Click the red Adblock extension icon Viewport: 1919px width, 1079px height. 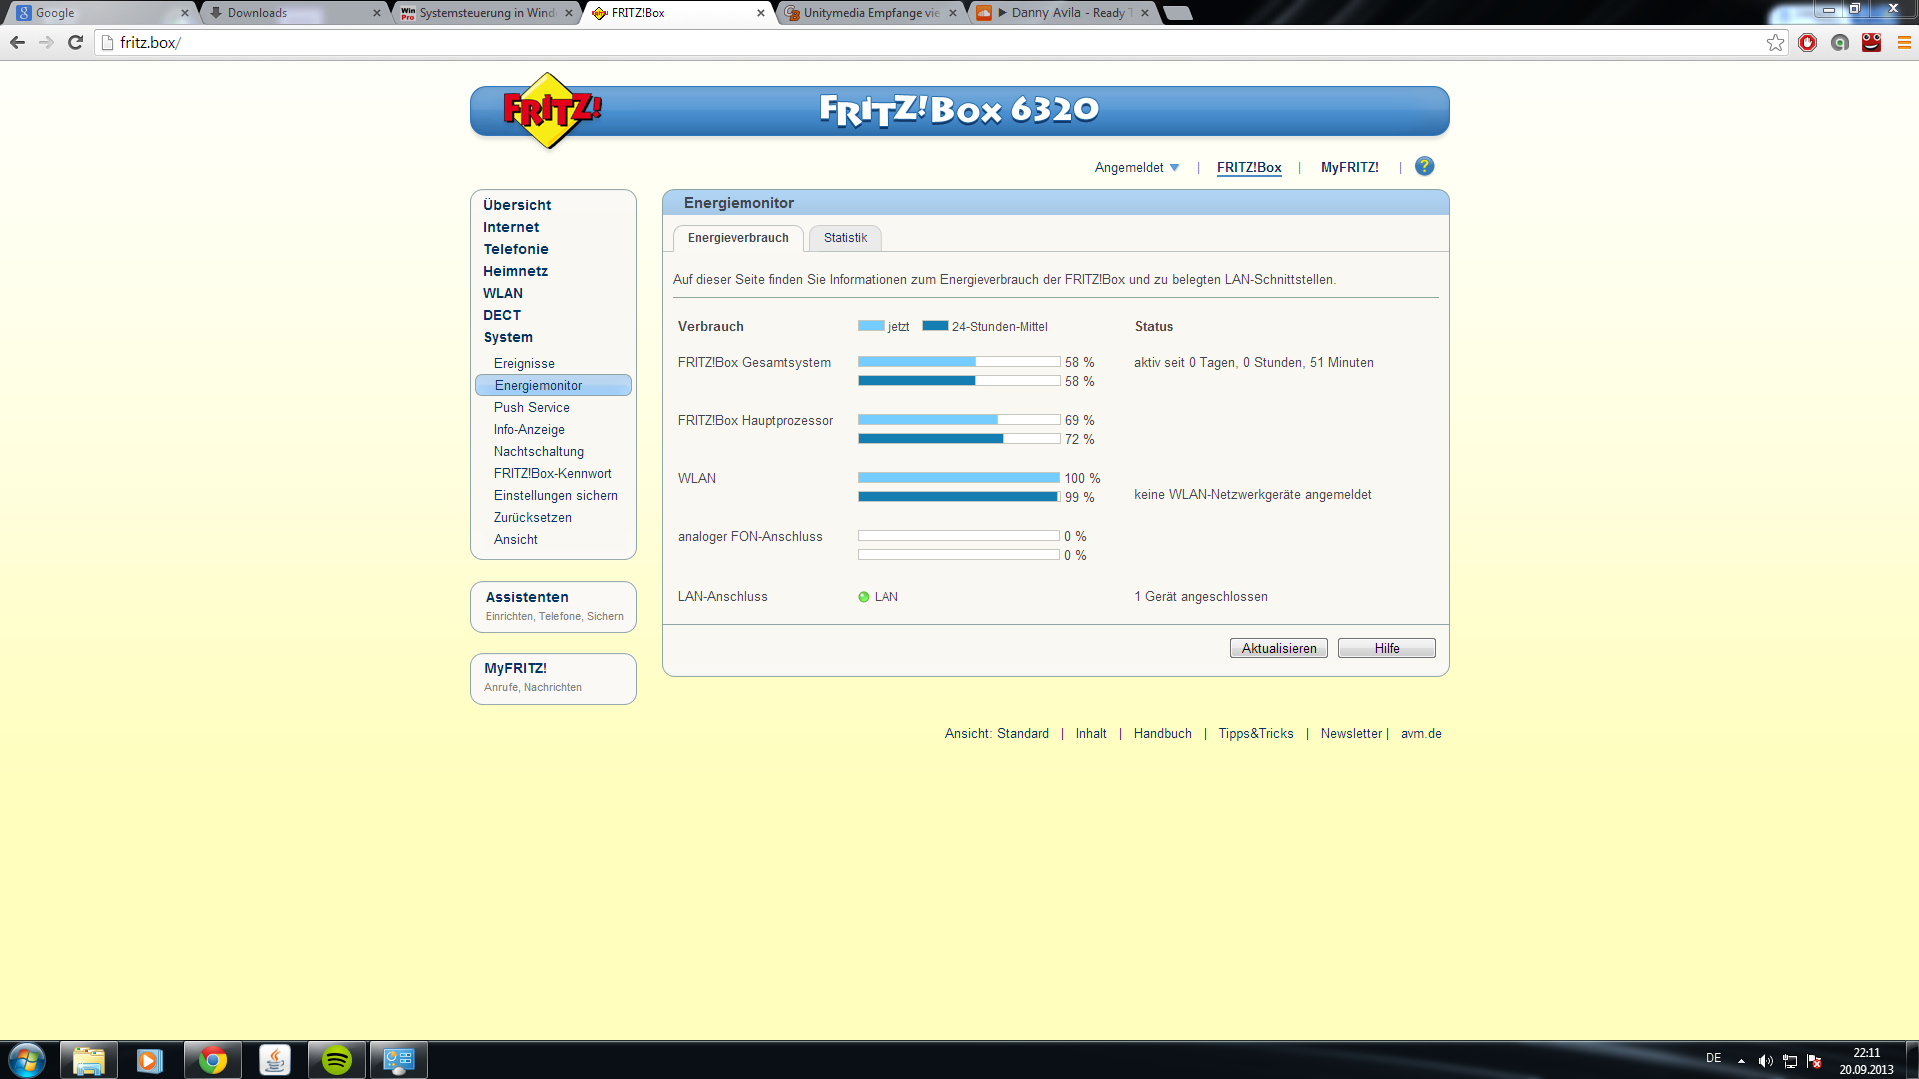click(x=1807, y=42)
